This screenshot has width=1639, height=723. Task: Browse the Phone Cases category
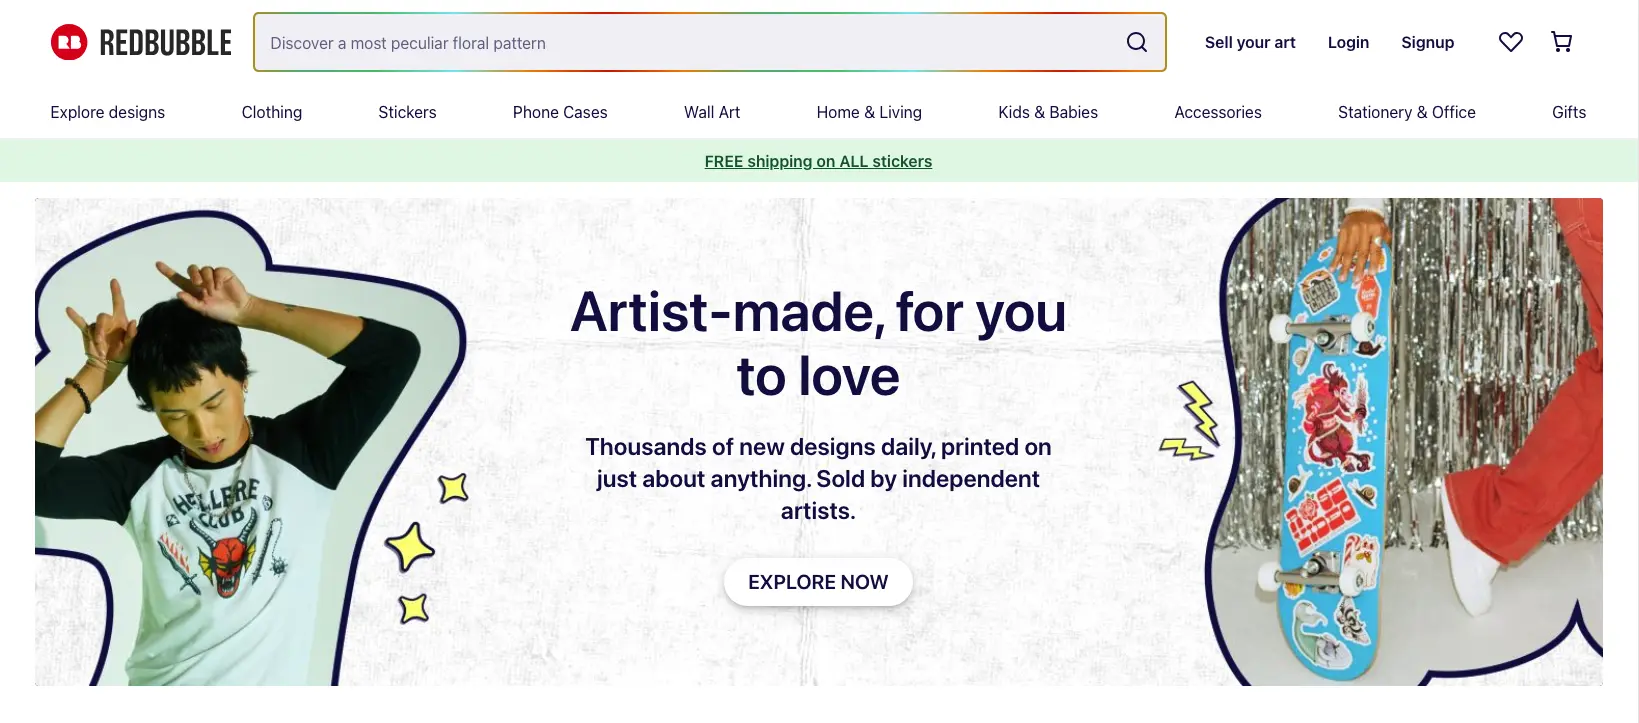click(559, 112)
